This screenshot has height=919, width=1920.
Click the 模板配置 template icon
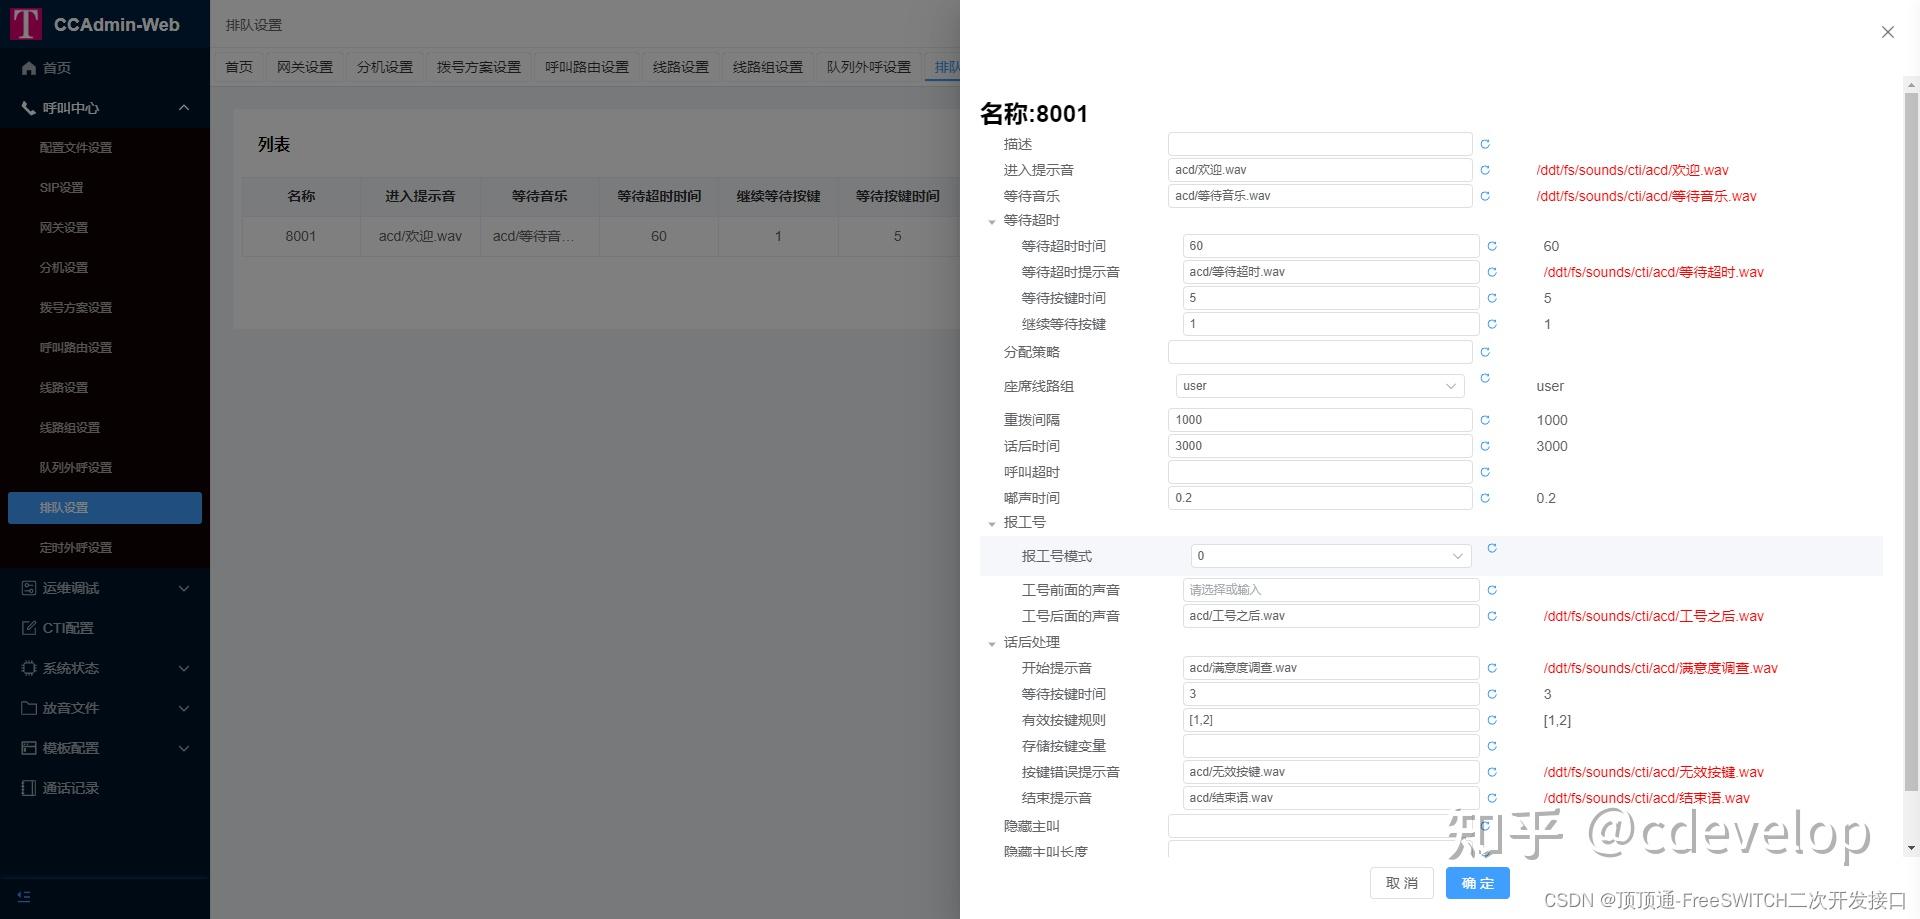pyautogui.click(x=28, y=748)
